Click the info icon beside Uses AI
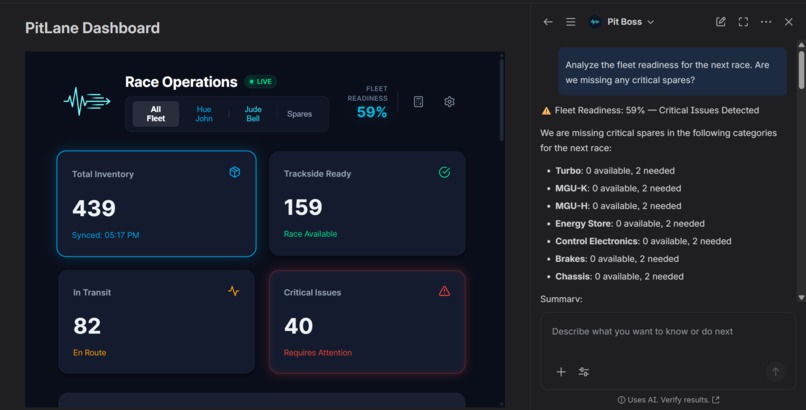Viewport: 806px width, 410px height. (621, 400)
